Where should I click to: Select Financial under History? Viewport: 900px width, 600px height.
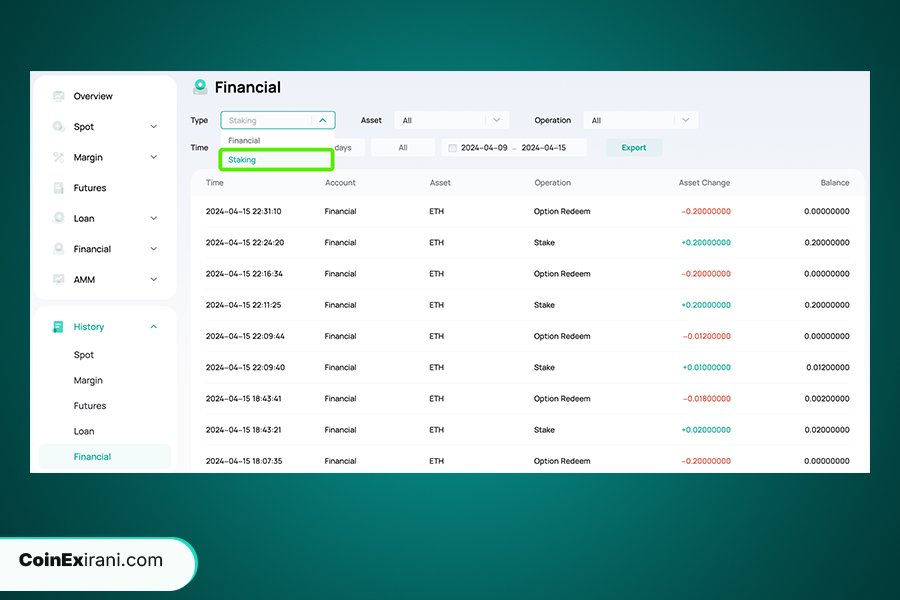(x=104, y=456)
